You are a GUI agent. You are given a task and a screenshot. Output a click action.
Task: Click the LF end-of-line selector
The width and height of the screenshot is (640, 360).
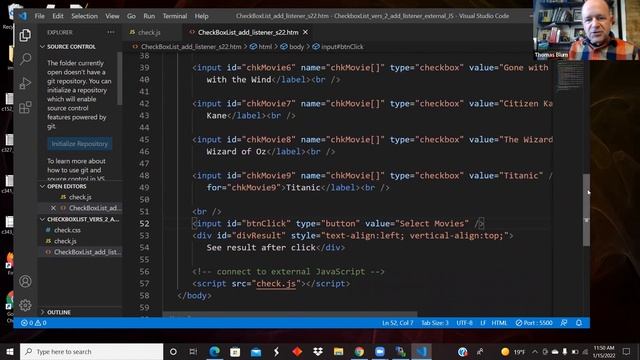click(x=483, y=323)
